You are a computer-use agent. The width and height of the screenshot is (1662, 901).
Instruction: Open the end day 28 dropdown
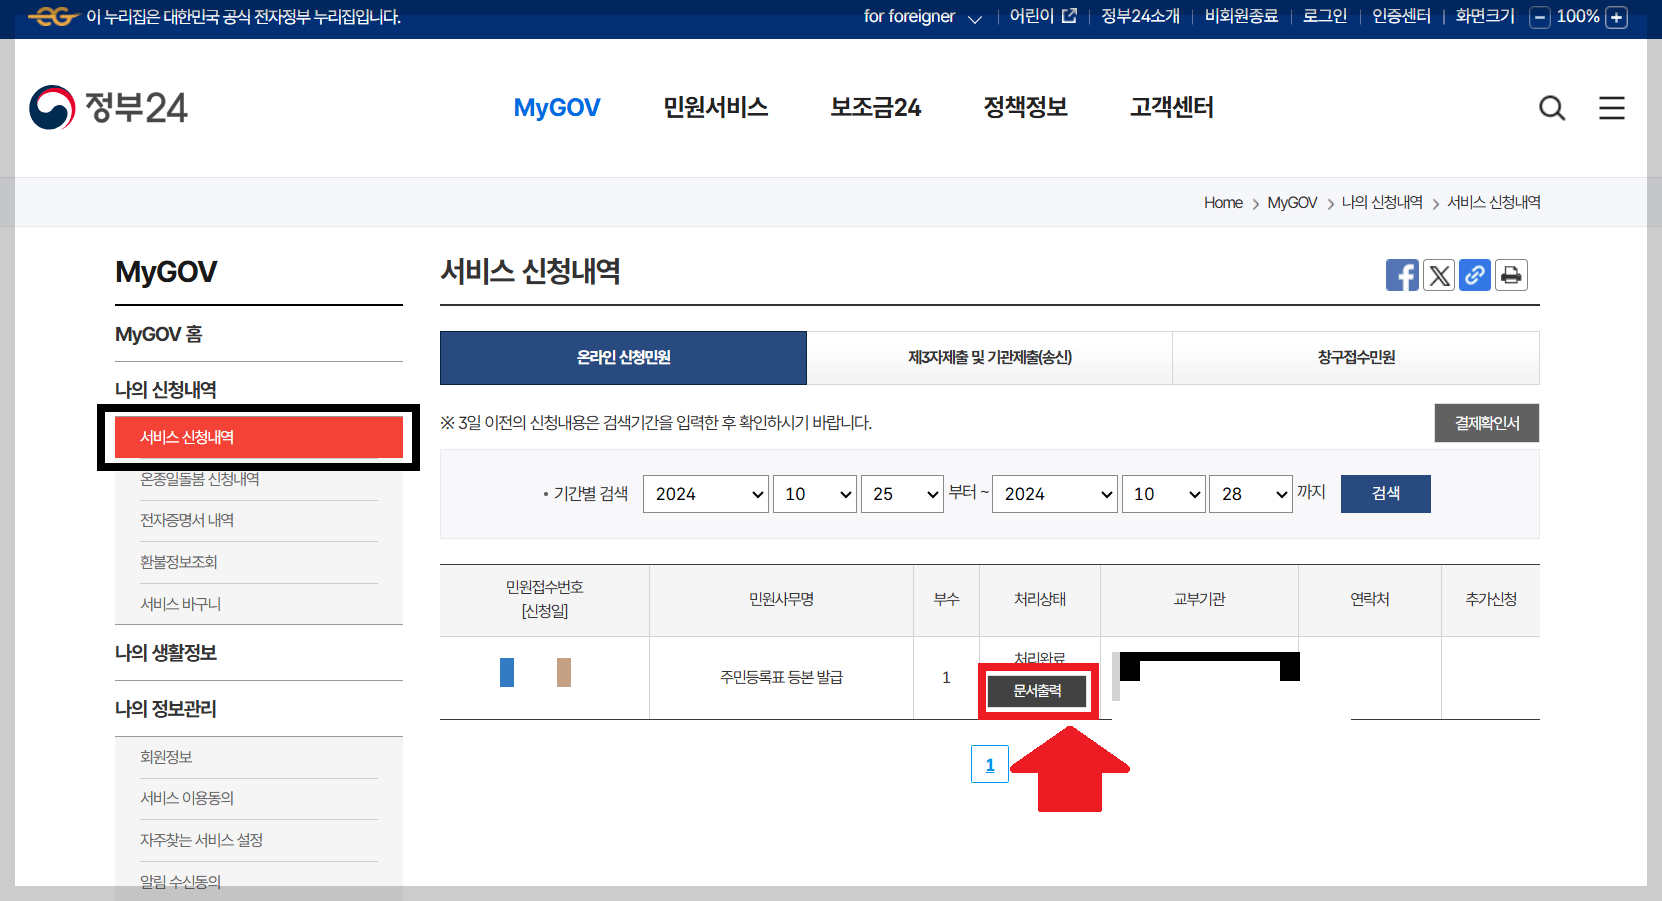pyautogui.click(x=1251, y=493)
